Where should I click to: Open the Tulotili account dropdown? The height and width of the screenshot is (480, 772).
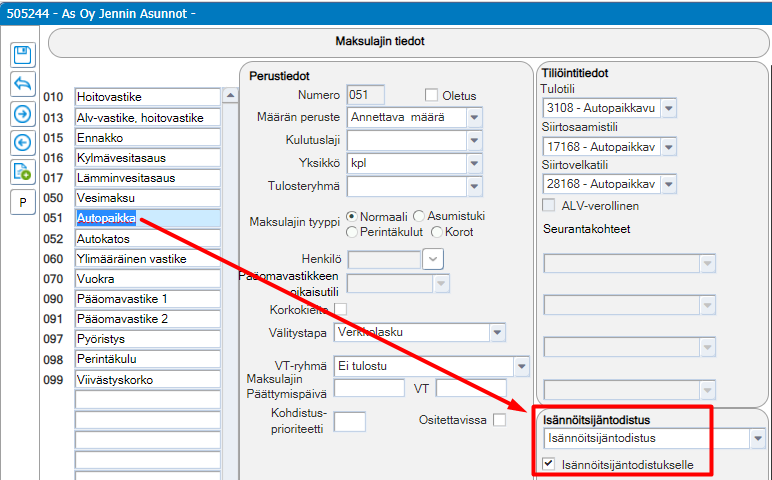coord(669,108)
